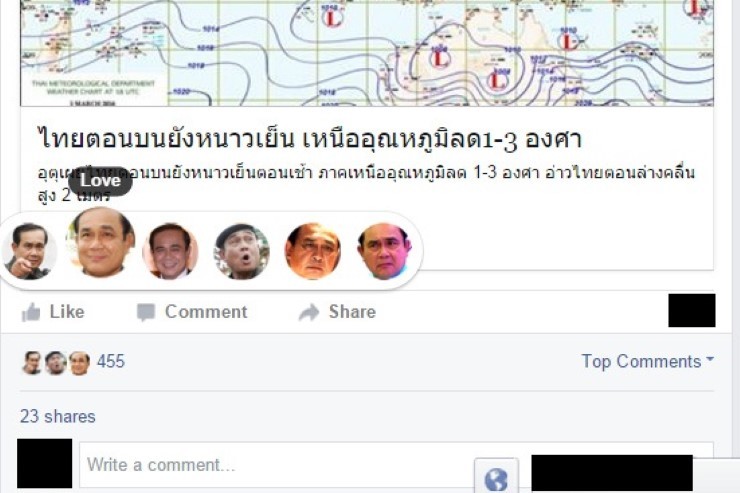Screen dimensions: 740x493
Task: Click the article description text below headline
Action: click(366, 184)
